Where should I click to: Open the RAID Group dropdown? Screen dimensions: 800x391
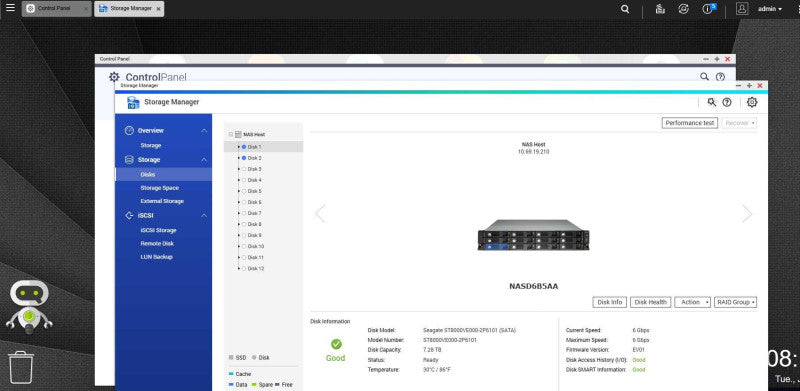tap(735, 302)
